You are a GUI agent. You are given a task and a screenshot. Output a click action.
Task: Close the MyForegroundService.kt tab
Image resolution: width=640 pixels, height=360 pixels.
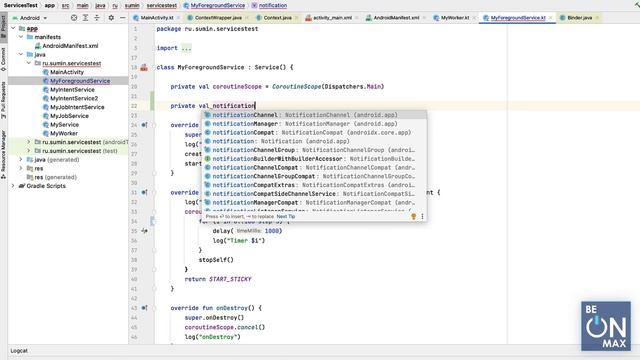tap(551, 18)
